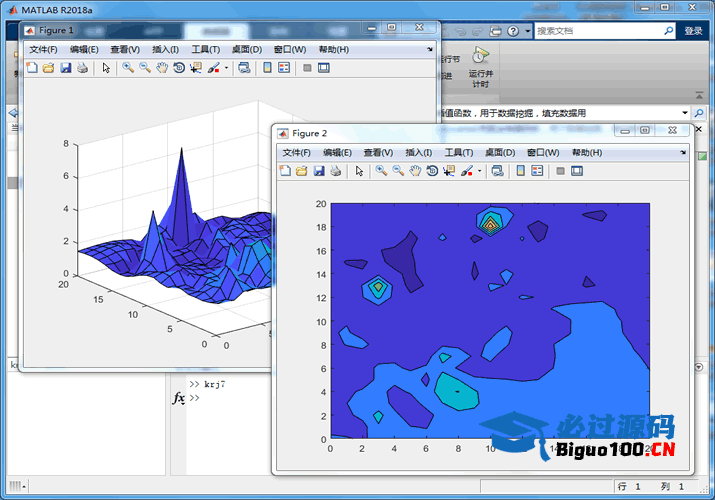Click Link Plot icon in Figure 1

click(244, 68)
